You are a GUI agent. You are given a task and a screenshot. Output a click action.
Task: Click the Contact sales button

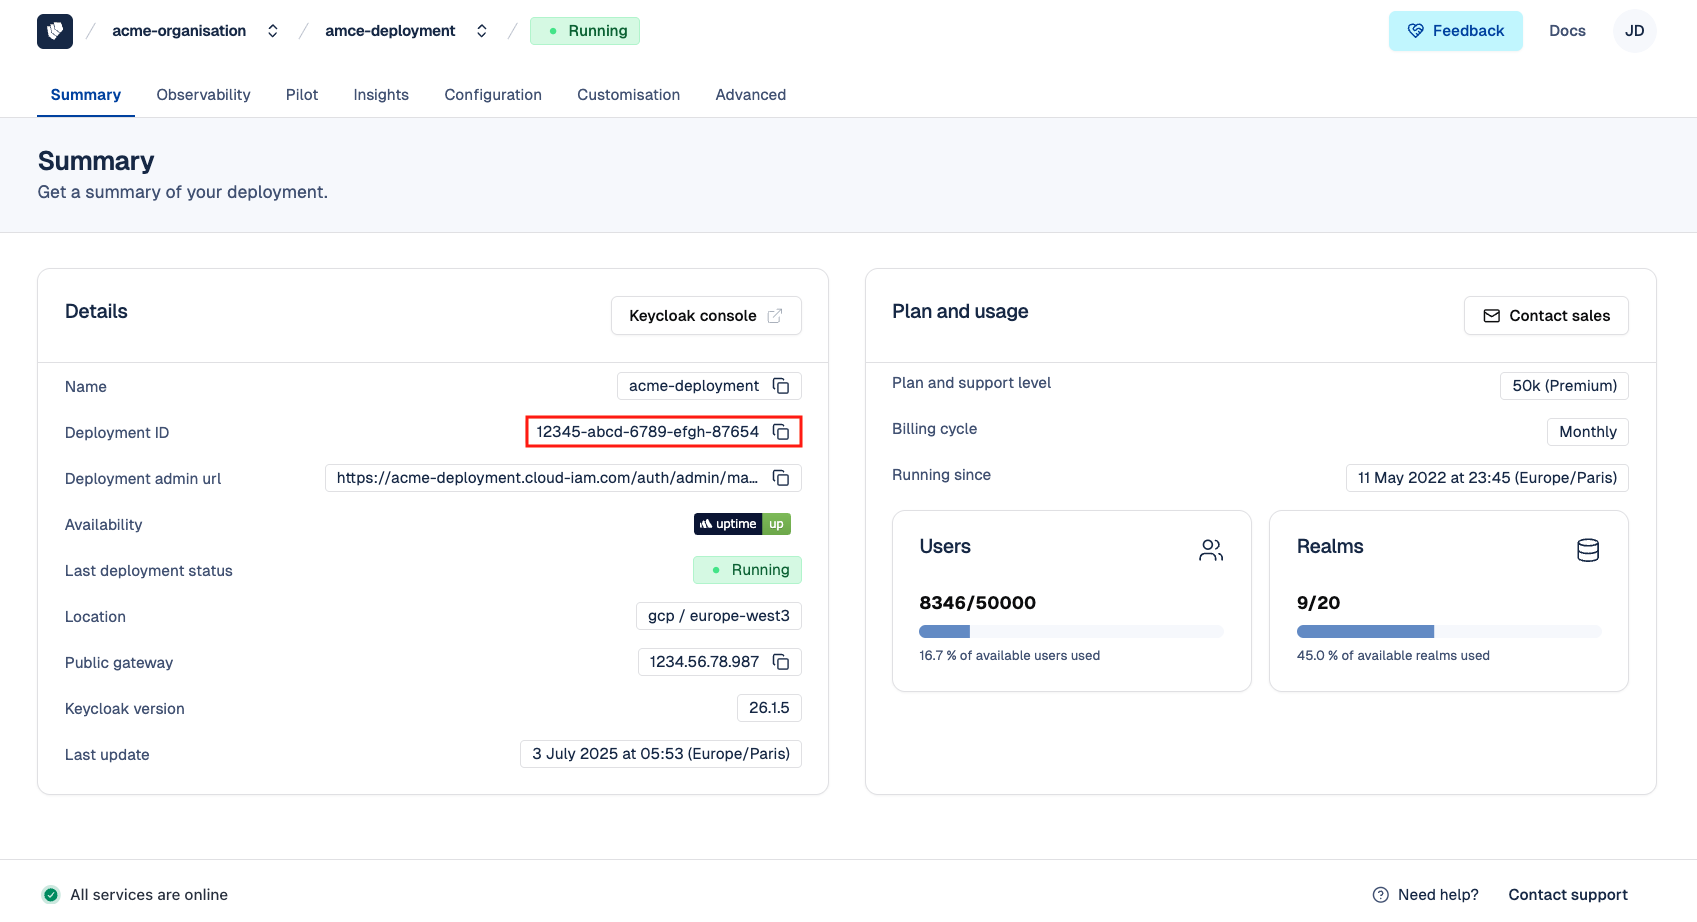coord(1545,316)
